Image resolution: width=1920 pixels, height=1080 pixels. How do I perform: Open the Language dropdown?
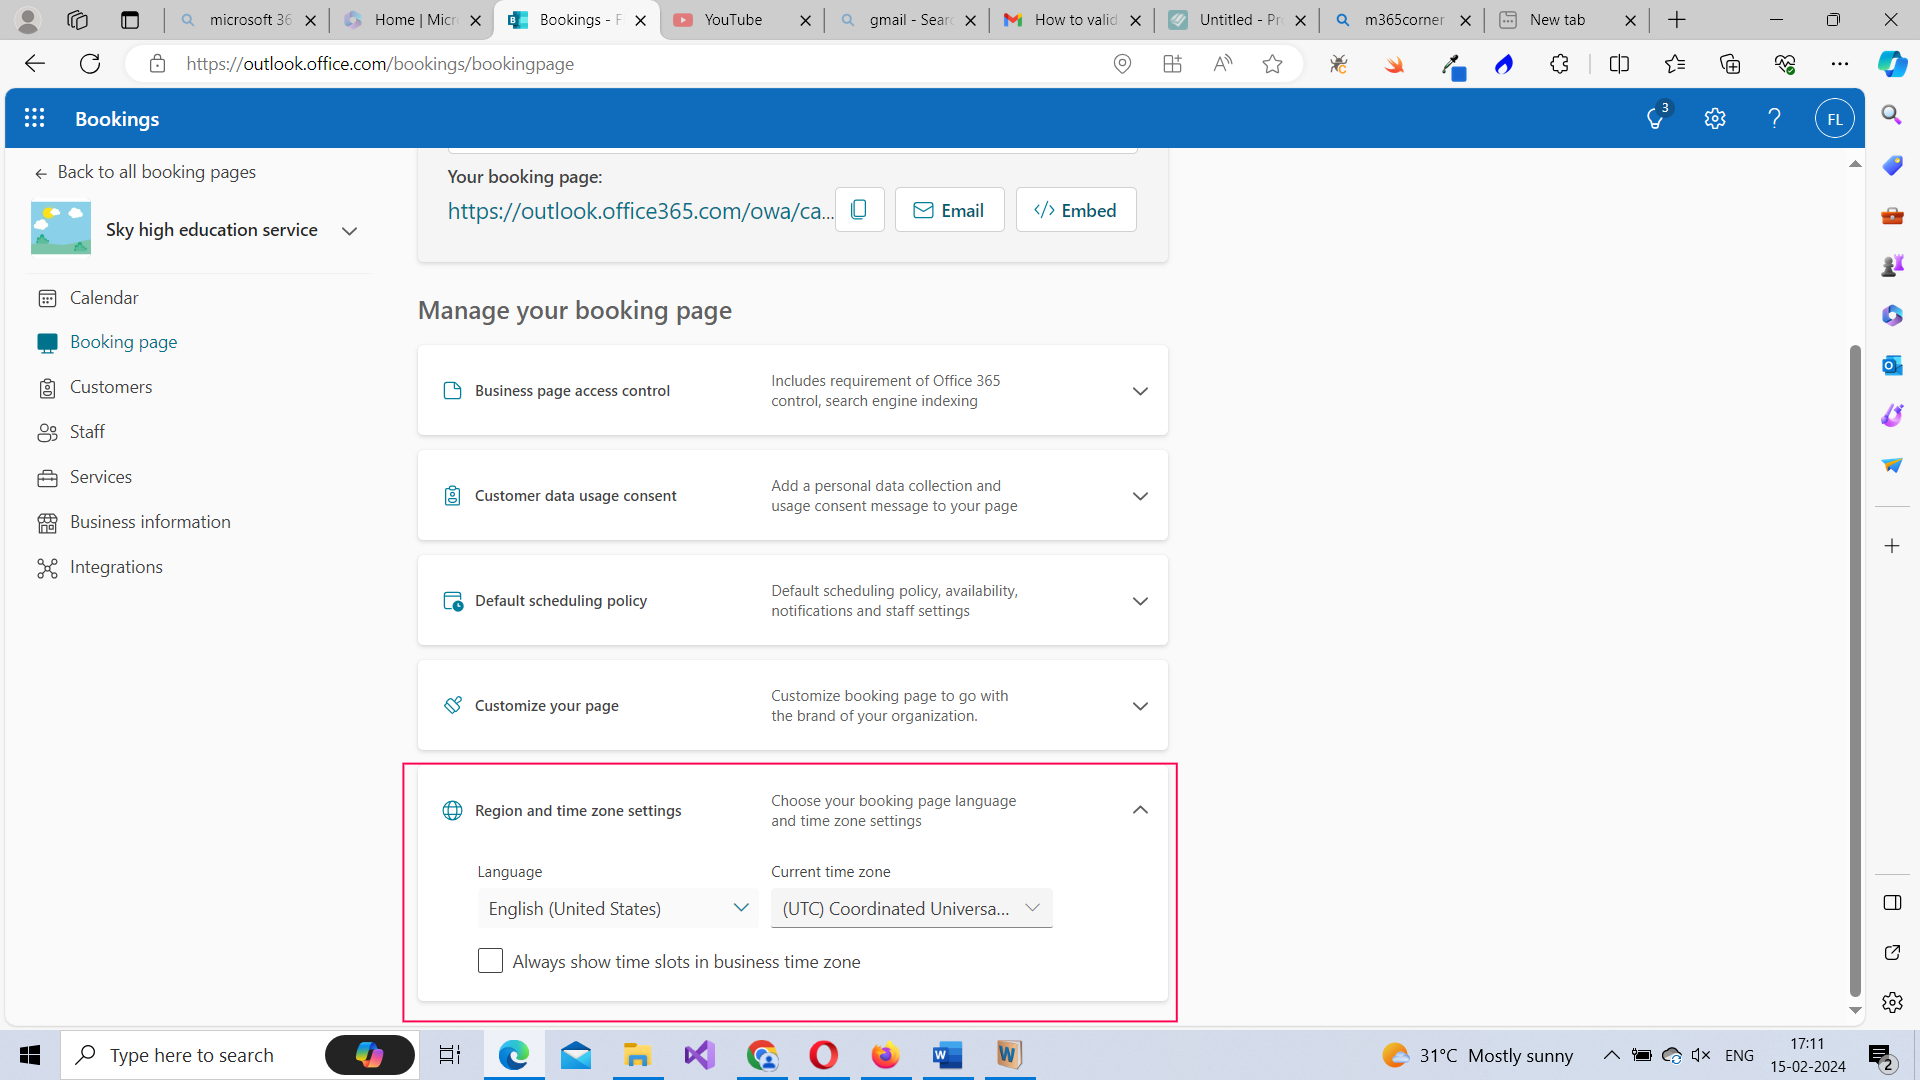coord(617,908)
